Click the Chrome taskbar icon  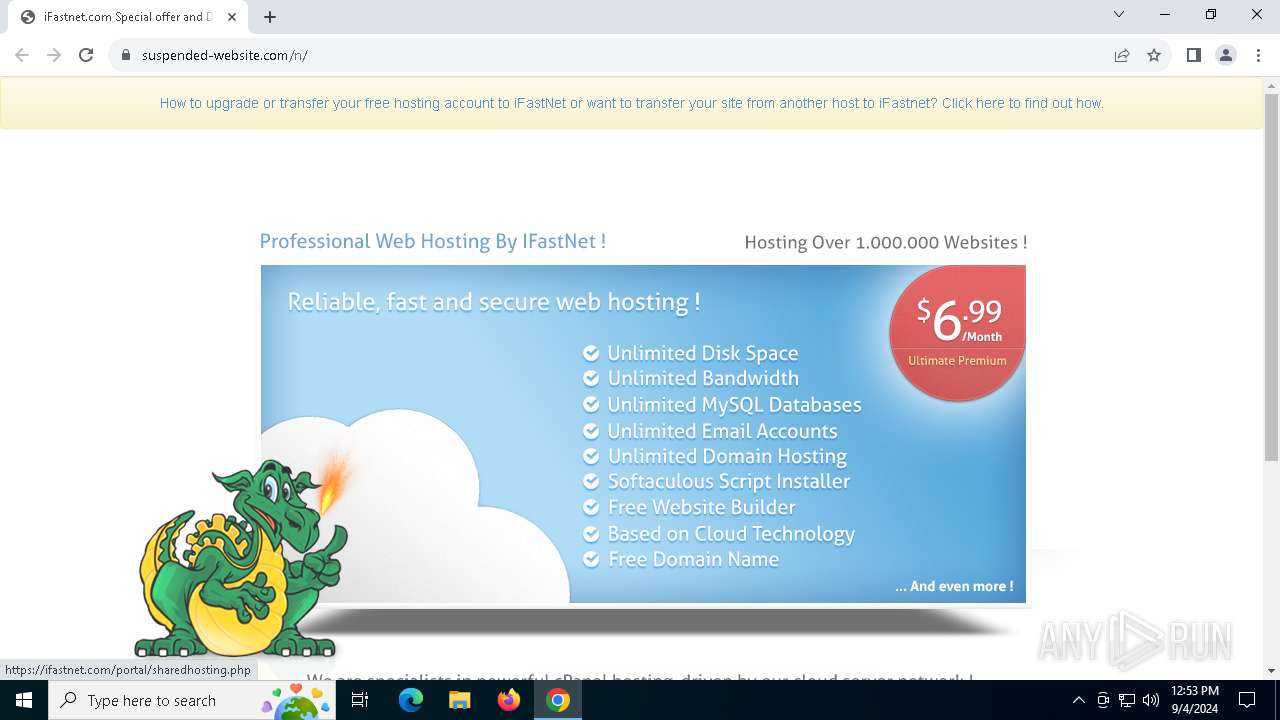point(558,700)
